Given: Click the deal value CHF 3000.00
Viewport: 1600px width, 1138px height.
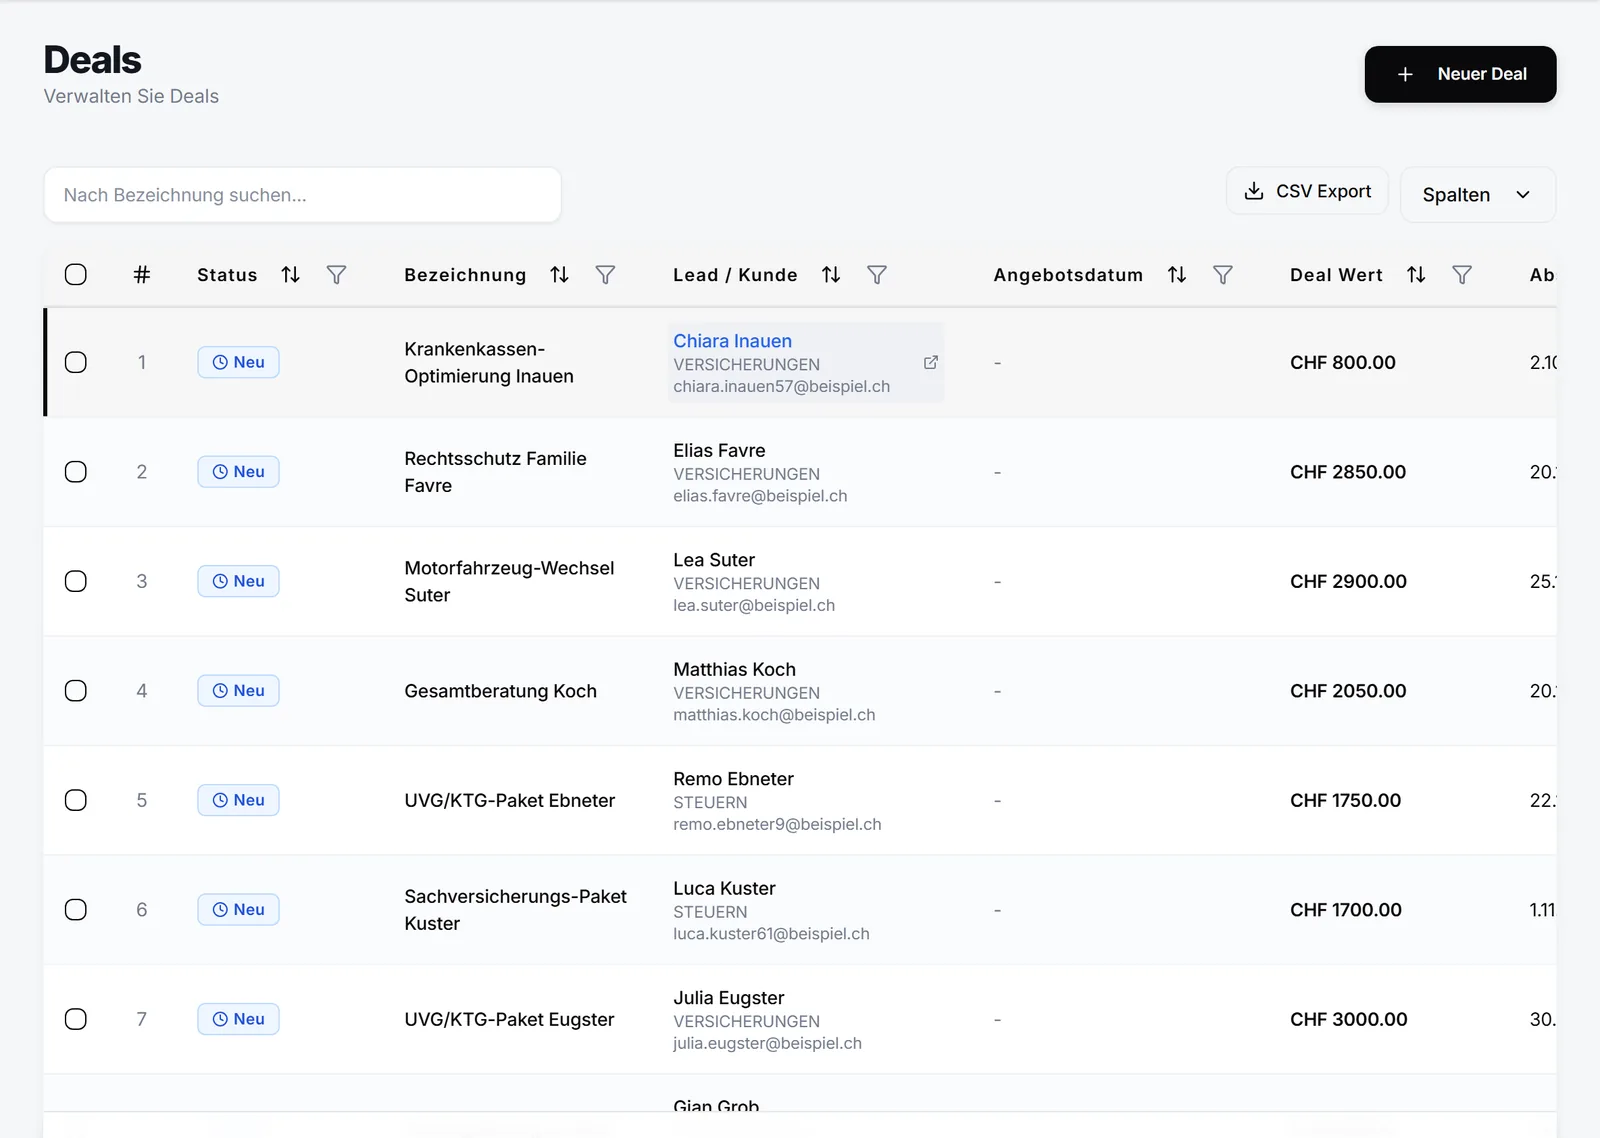Looking at the screenshot, I should [x=1348, y=1019].
